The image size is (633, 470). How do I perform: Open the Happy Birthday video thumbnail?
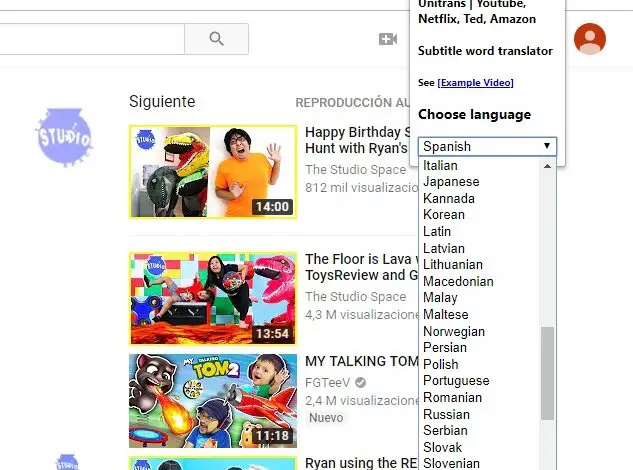coord(213,172)
